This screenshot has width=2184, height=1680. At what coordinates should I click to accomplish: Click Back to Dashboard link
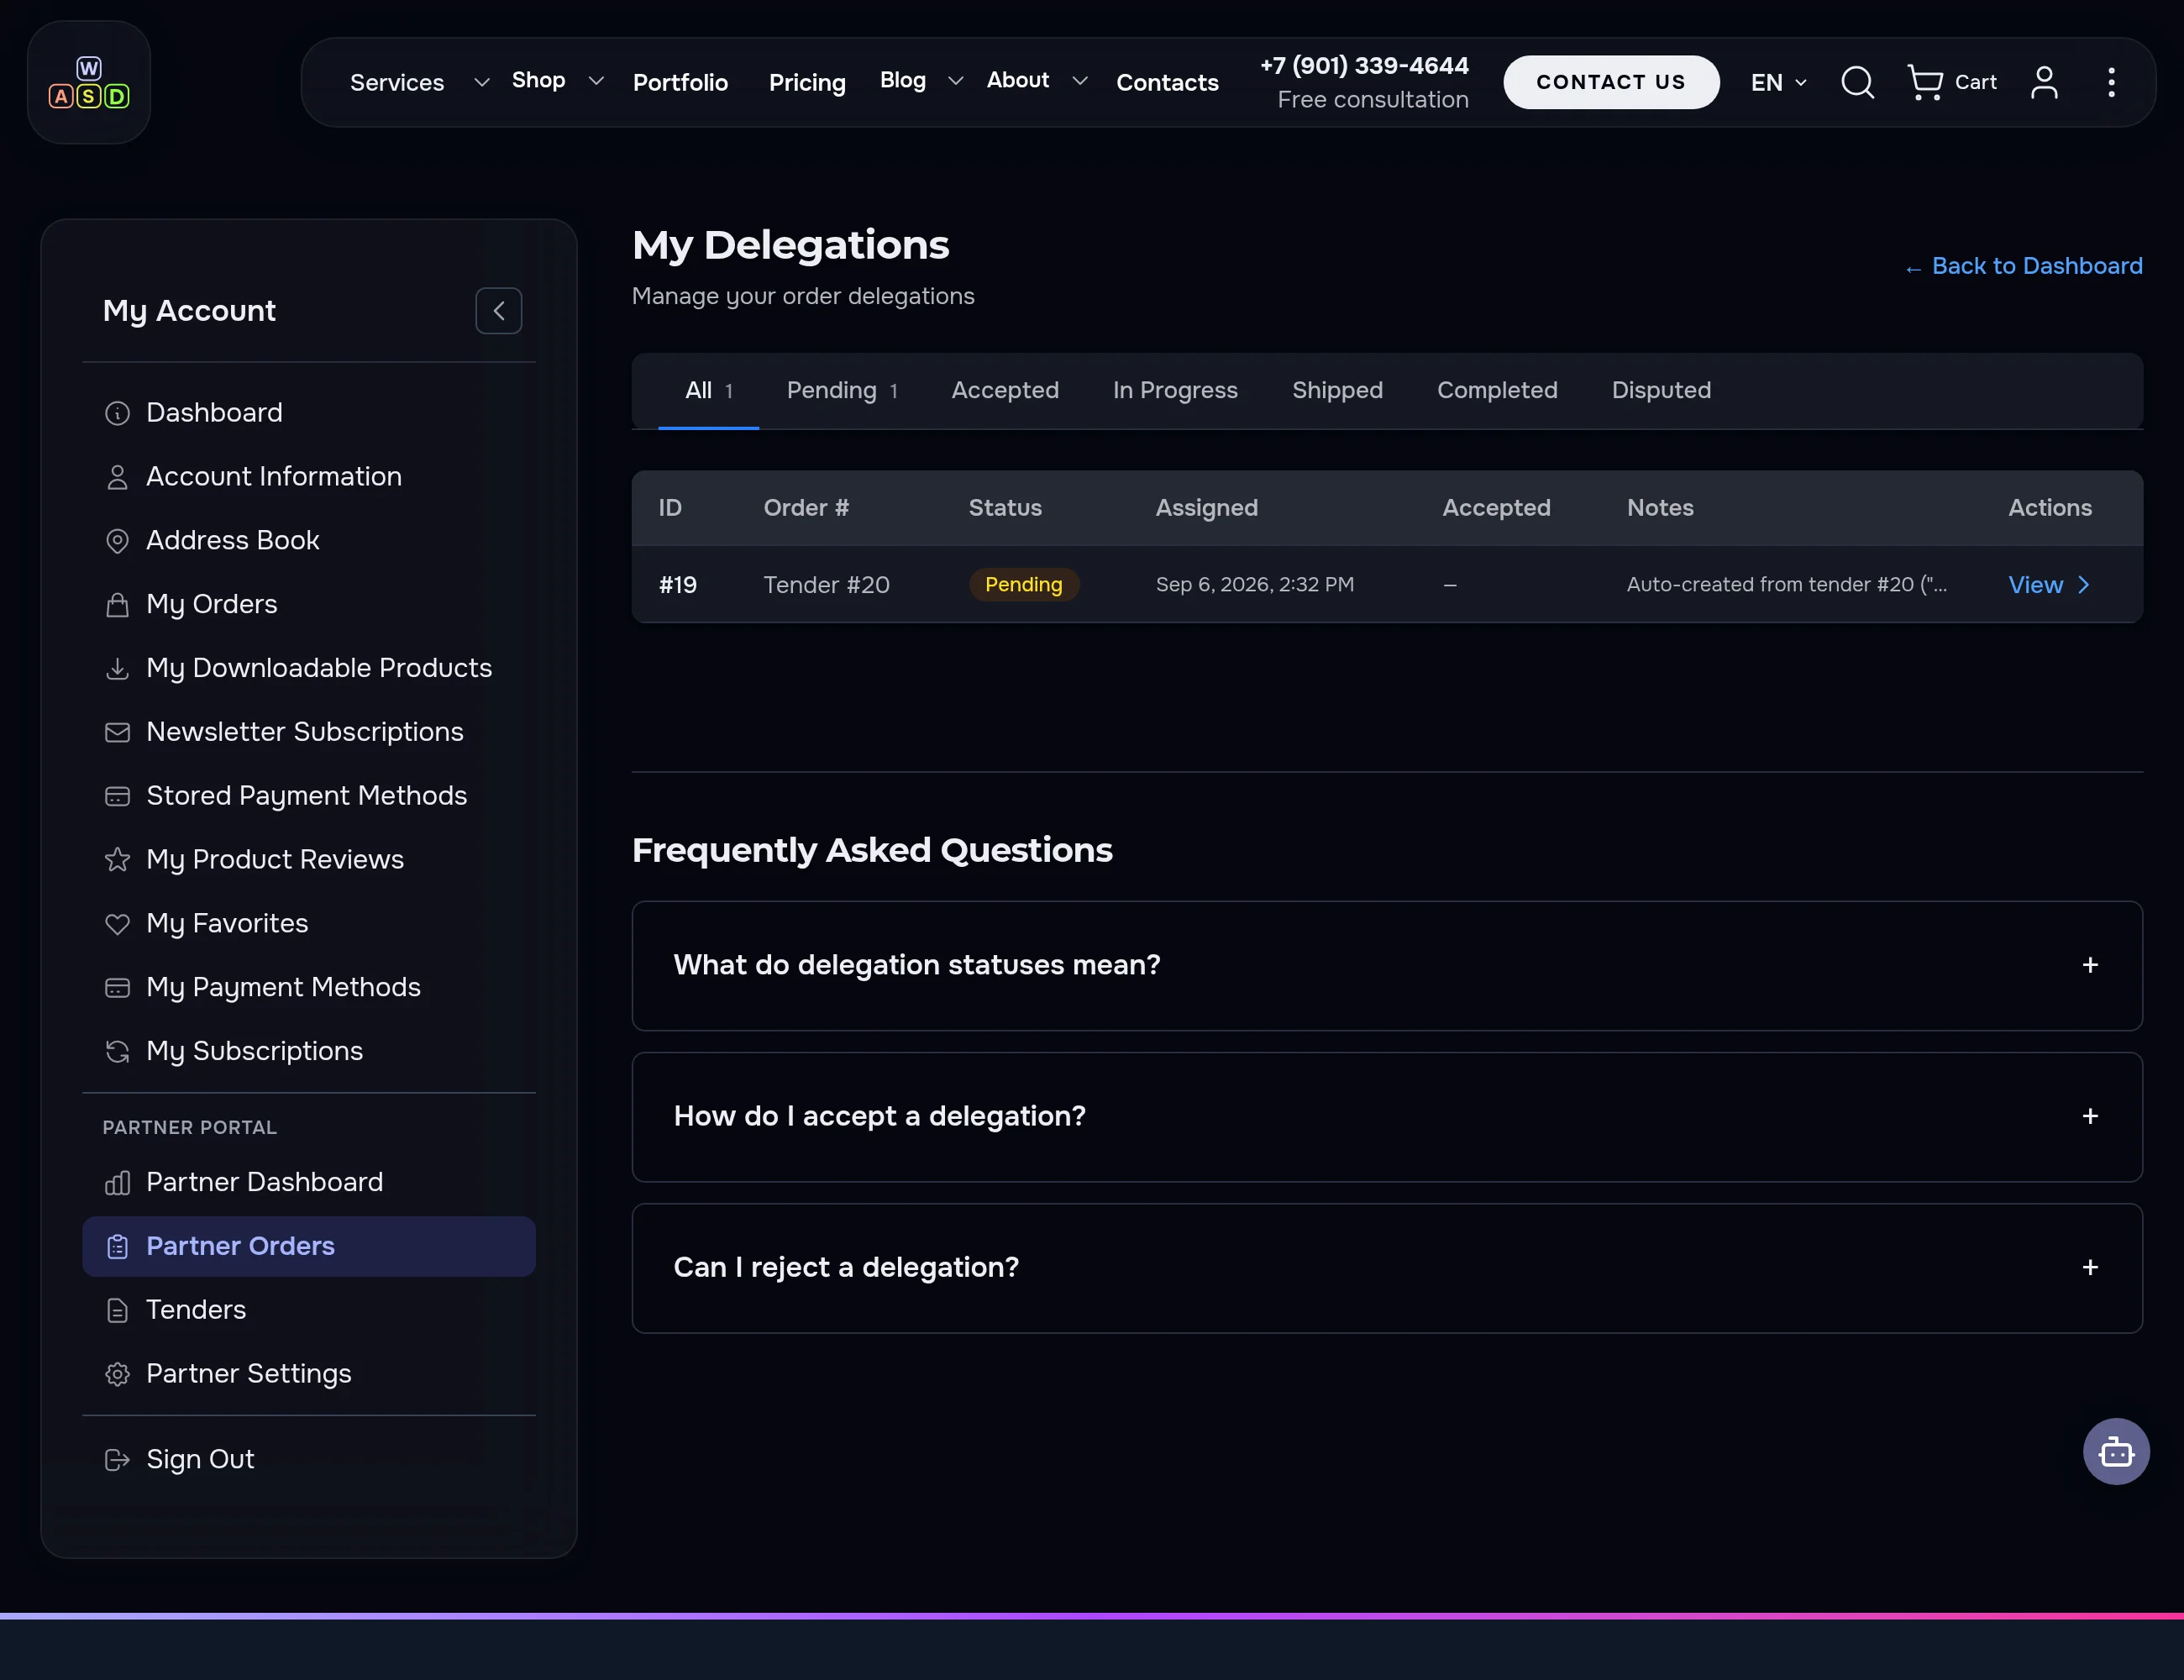pos(2024,266)
